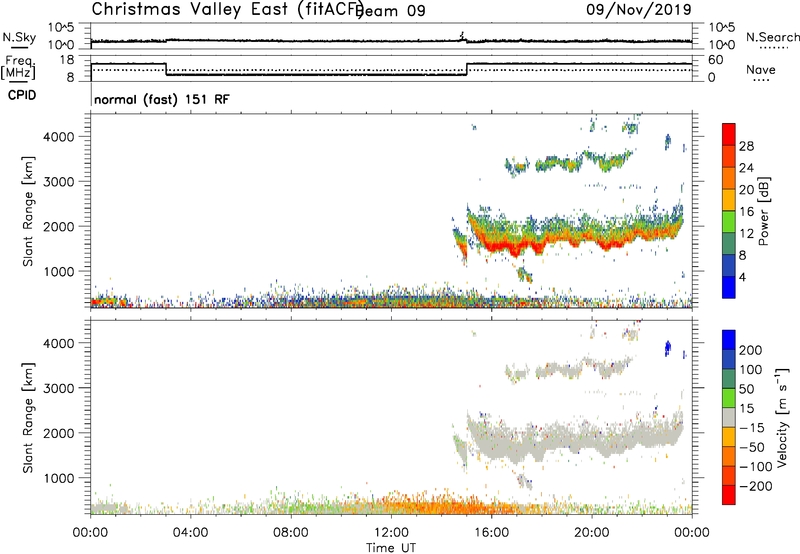The height and width of the screenshot is (554, 800).
Task: Click the 'Christmas Valley East (fitACF)' title
Action: point(228,9)
